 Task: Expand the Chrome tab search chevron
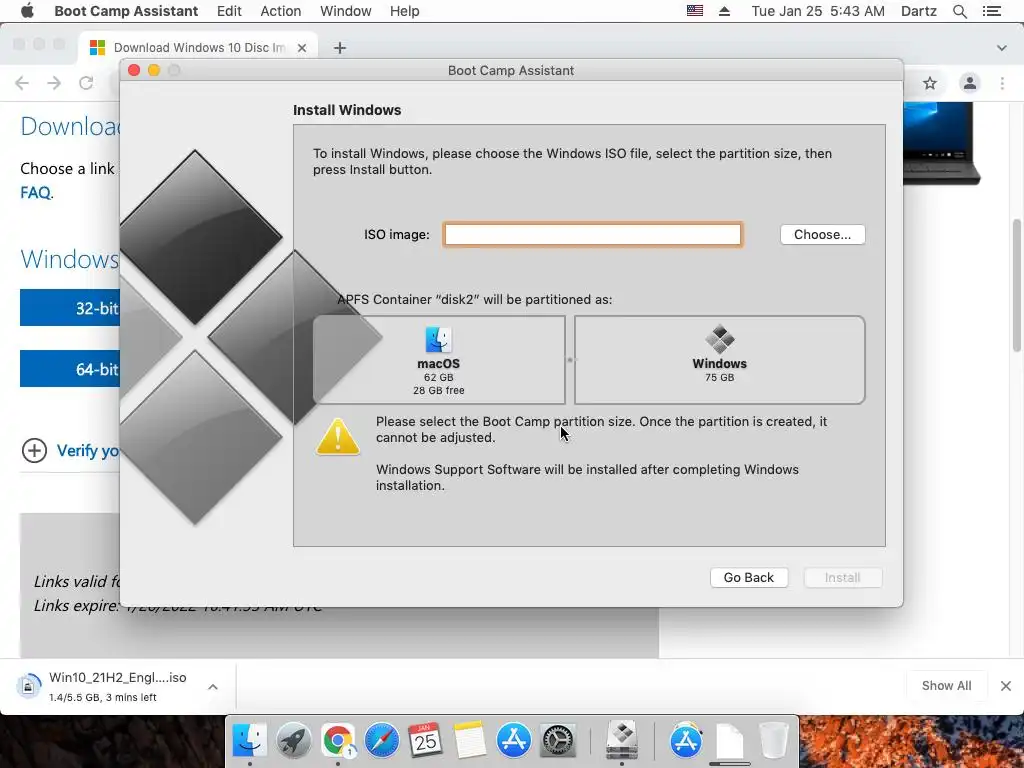(1002, 48)
